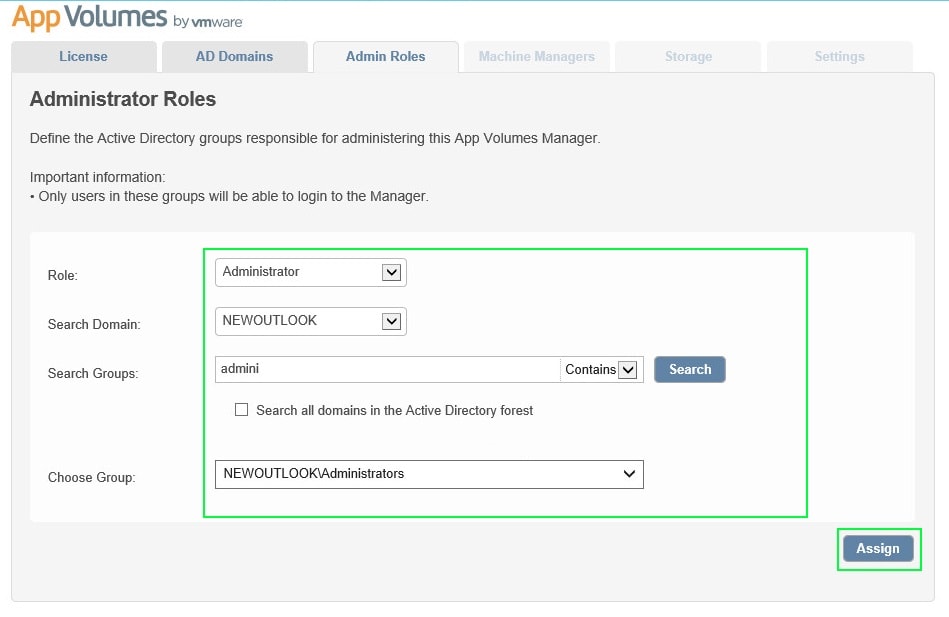The image size is (949, 617).
Task: Click the Search Groups text field
Action: pos(387,370)
